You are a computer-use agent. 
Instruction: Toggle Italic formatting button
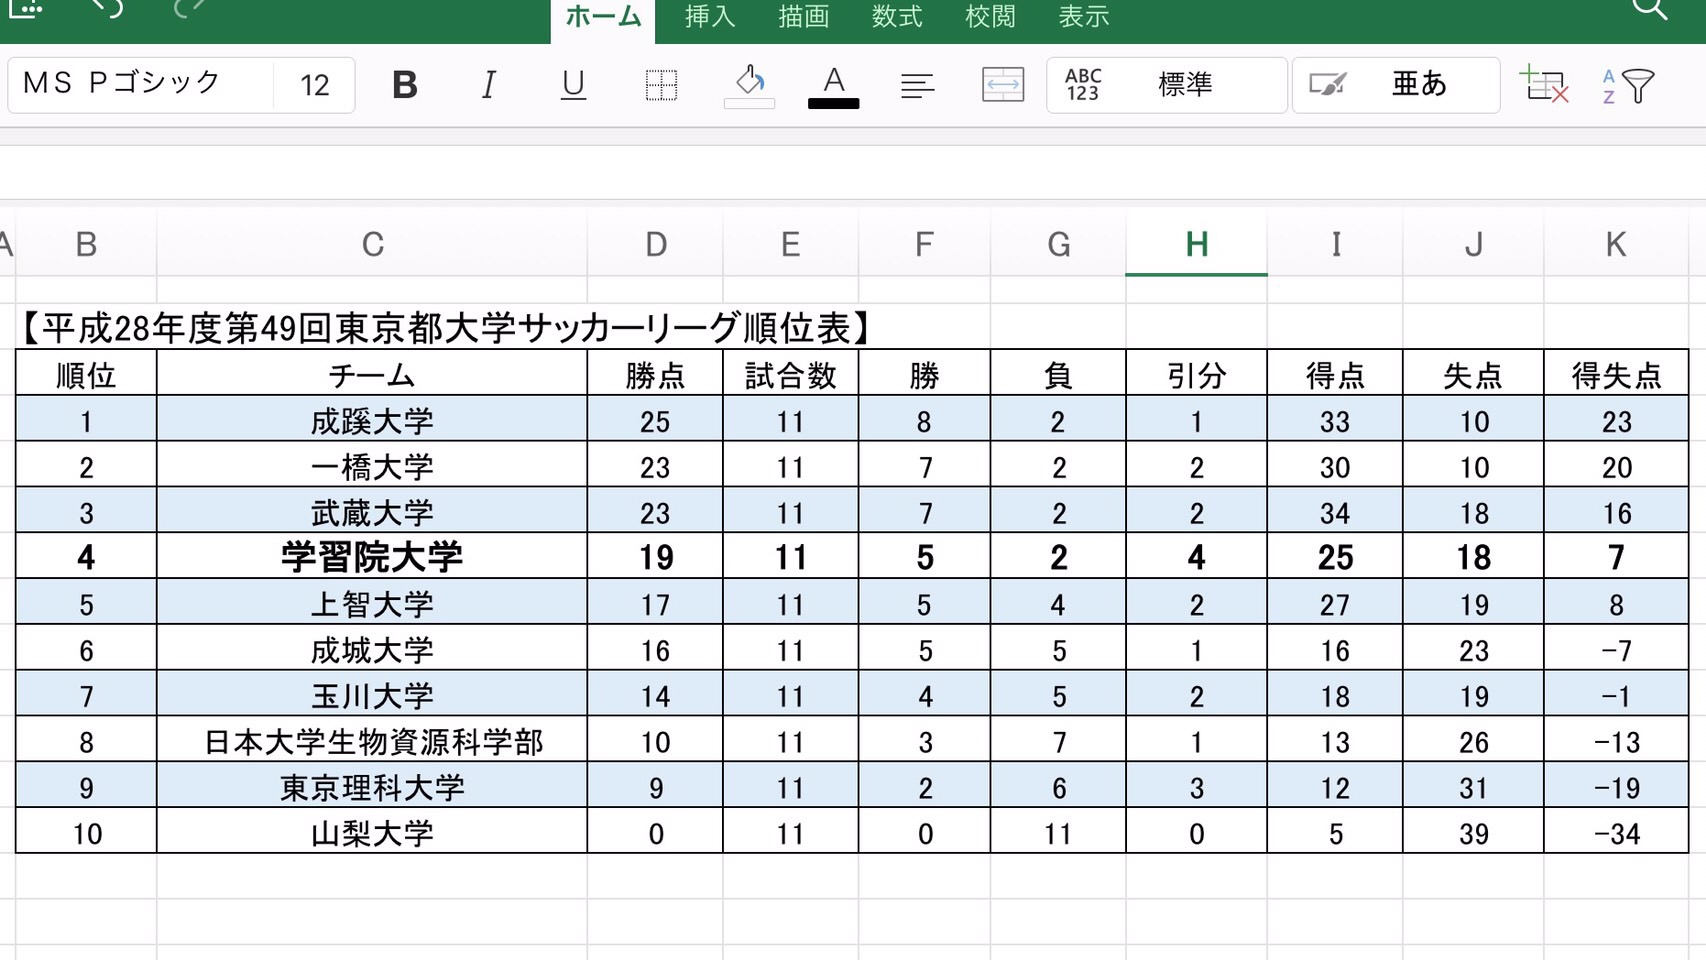click(x=489, y=86)
